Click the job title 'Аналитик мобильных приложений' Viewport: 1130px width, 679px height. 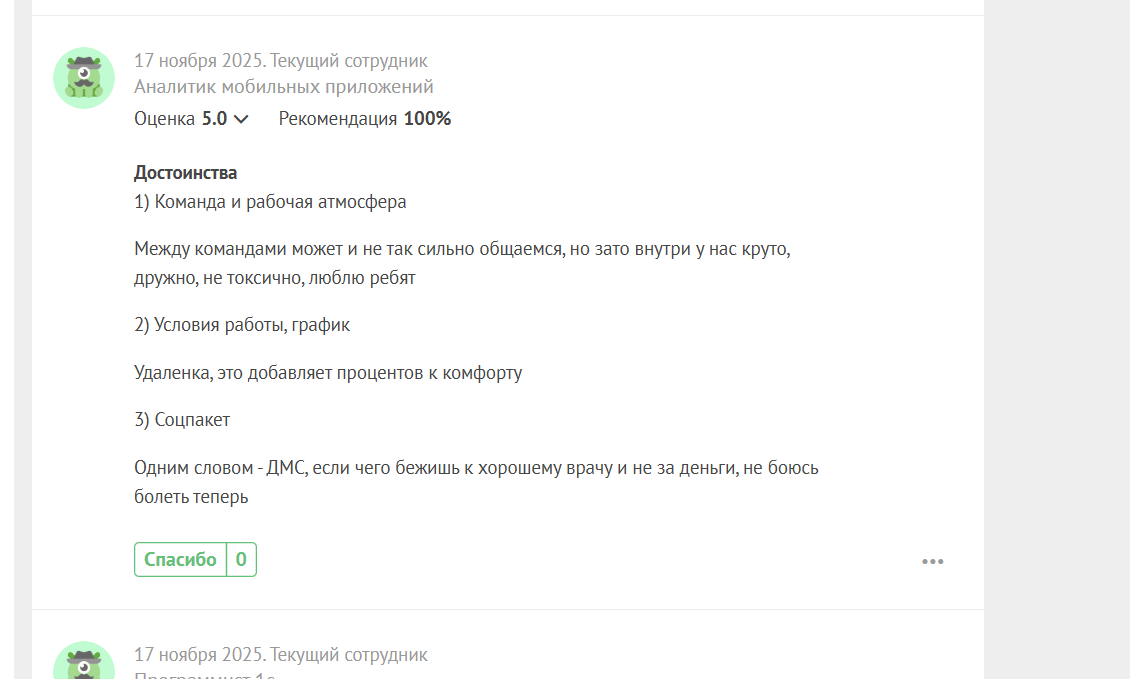pos(283,87)
